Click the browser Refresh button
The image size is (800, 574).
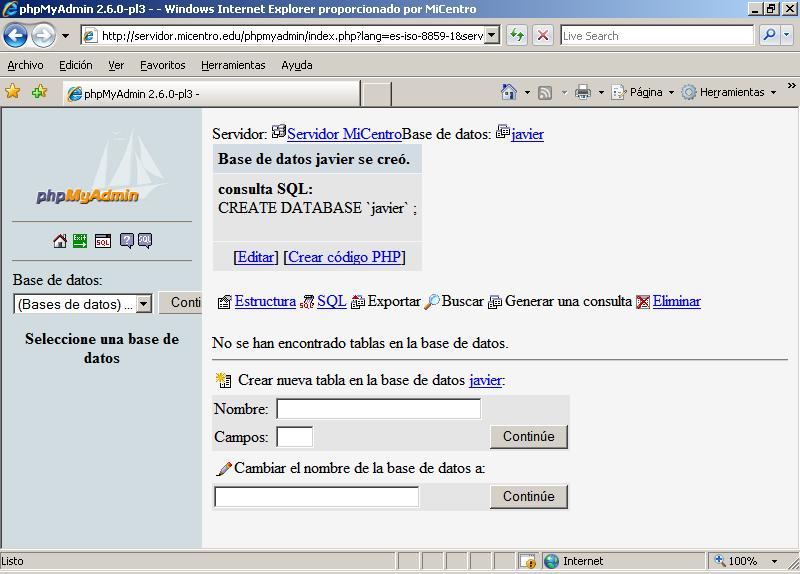point(516,35)
